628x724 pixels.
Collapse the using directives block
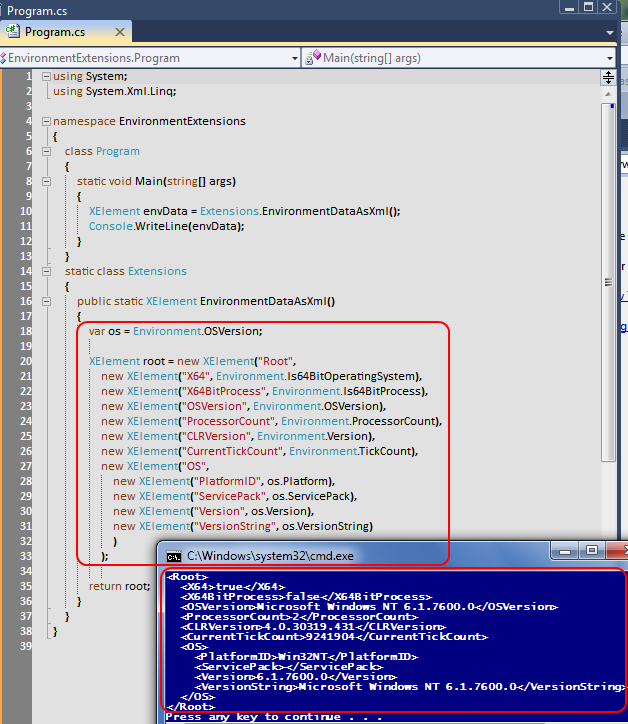click(x=46, y=76)
